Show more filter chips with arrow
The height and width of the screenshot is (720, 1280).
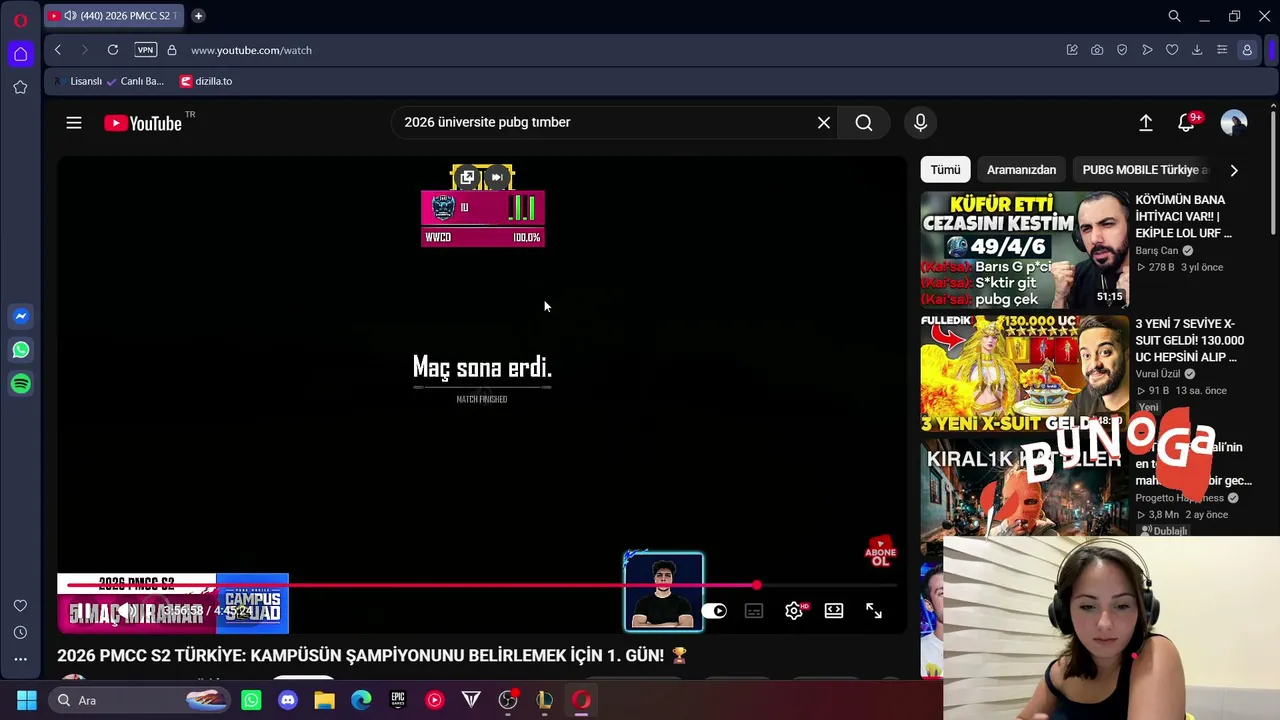1234,170
